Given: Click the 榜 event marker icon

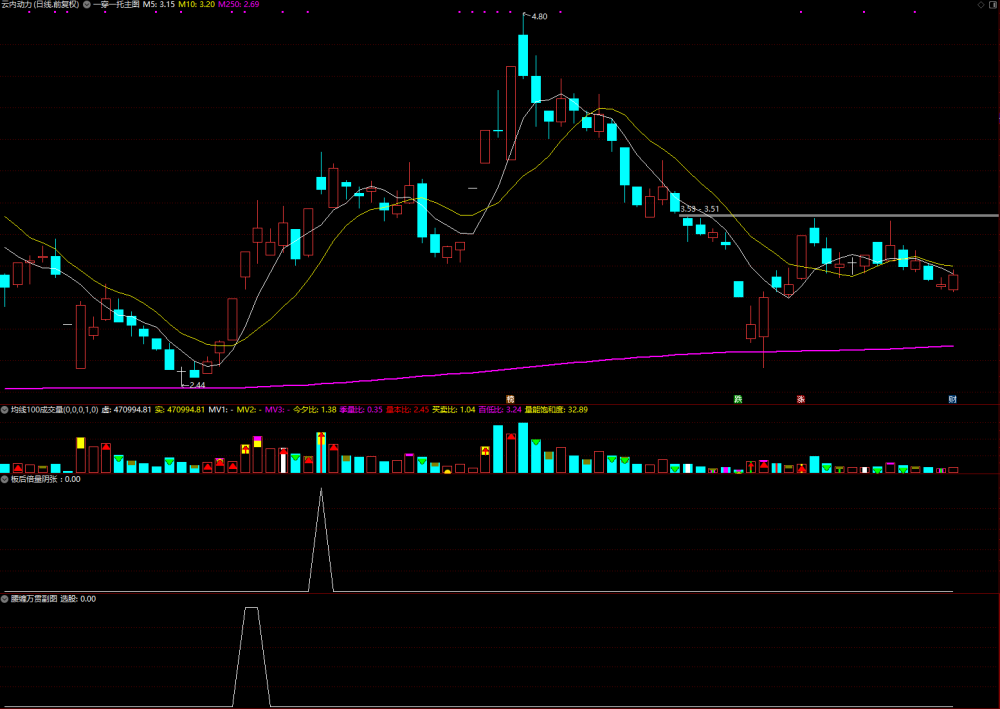Looking at the screenshot, I should point(510,399).
